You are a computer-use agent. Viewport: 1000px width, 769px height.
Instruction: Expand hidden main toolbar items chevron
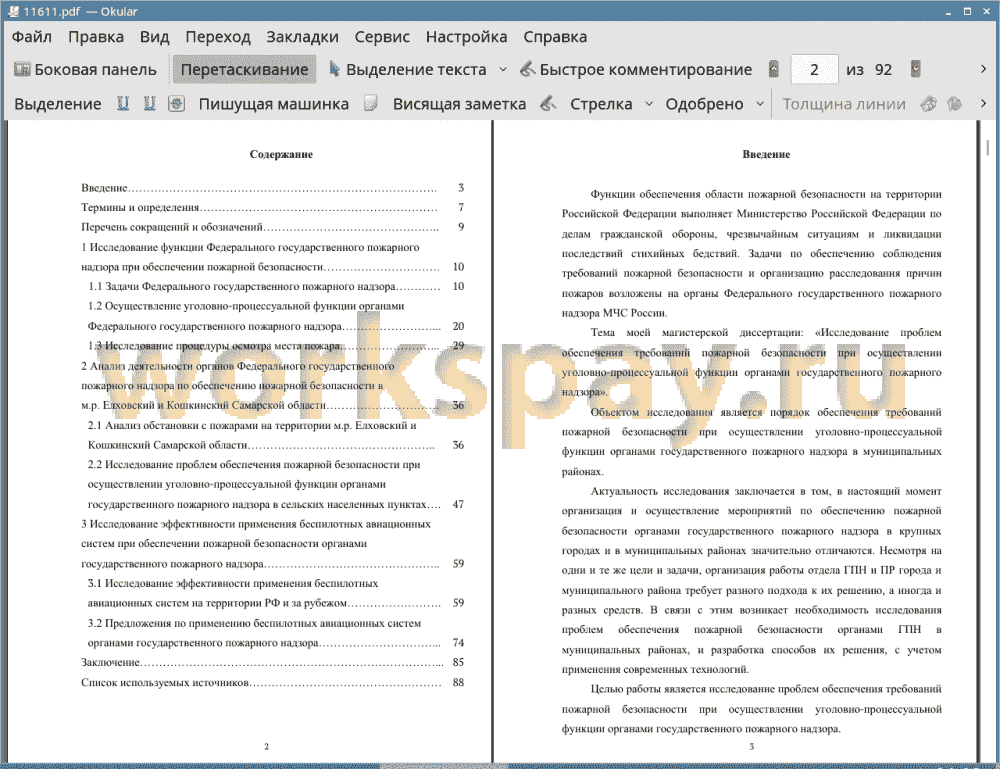pyautogui.click(x=983, y=69)
